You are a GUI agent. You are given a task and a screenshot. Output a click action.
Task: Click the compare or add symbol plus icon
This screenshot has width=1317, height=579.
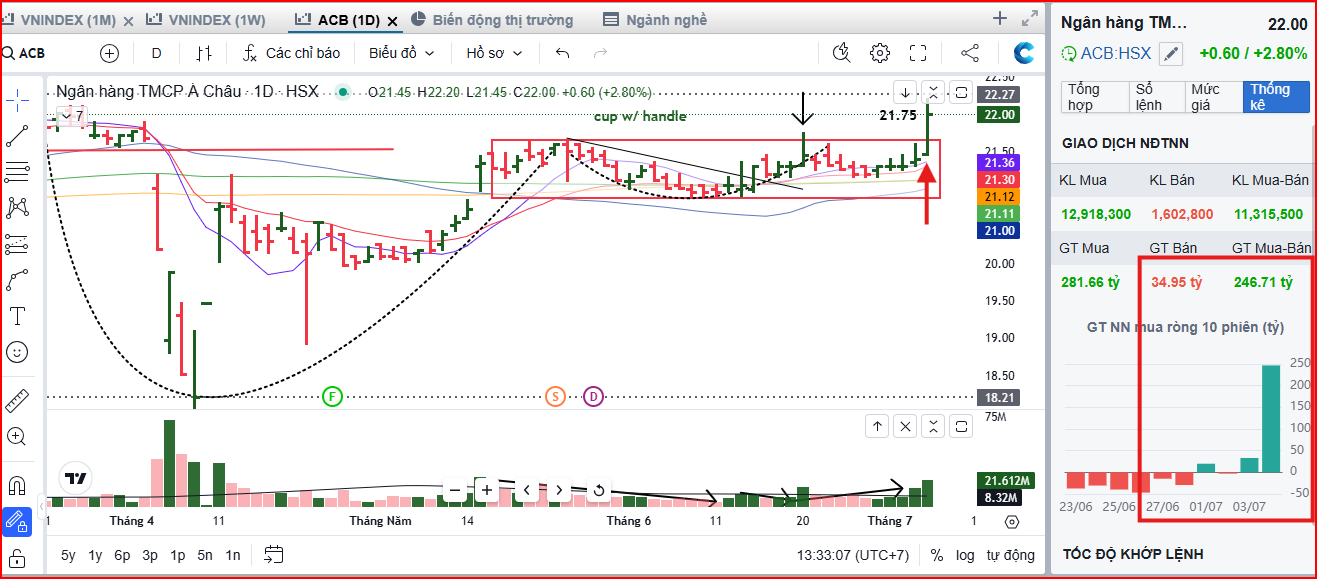tap(109, 53)
